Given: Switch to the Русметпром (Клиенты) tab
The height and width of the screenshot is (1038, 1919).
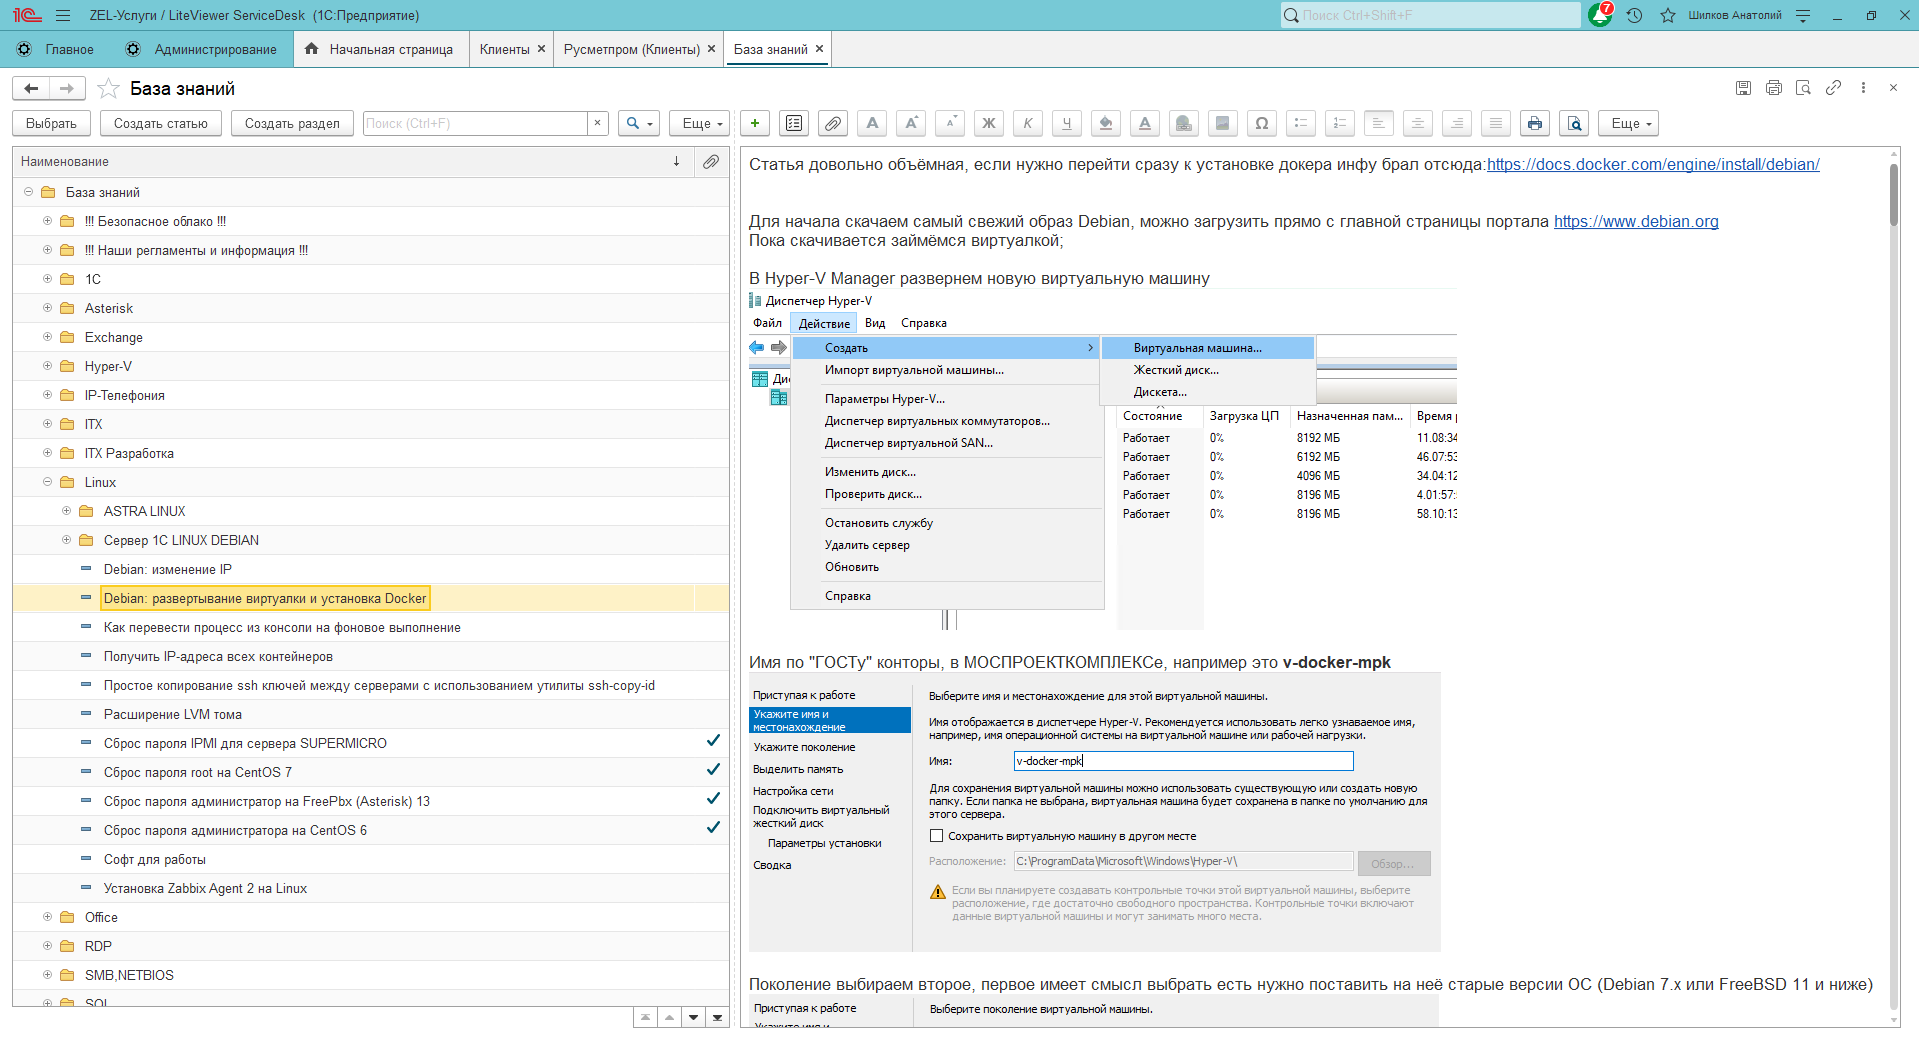Looking at the screenshot, I should coord(632,49).
